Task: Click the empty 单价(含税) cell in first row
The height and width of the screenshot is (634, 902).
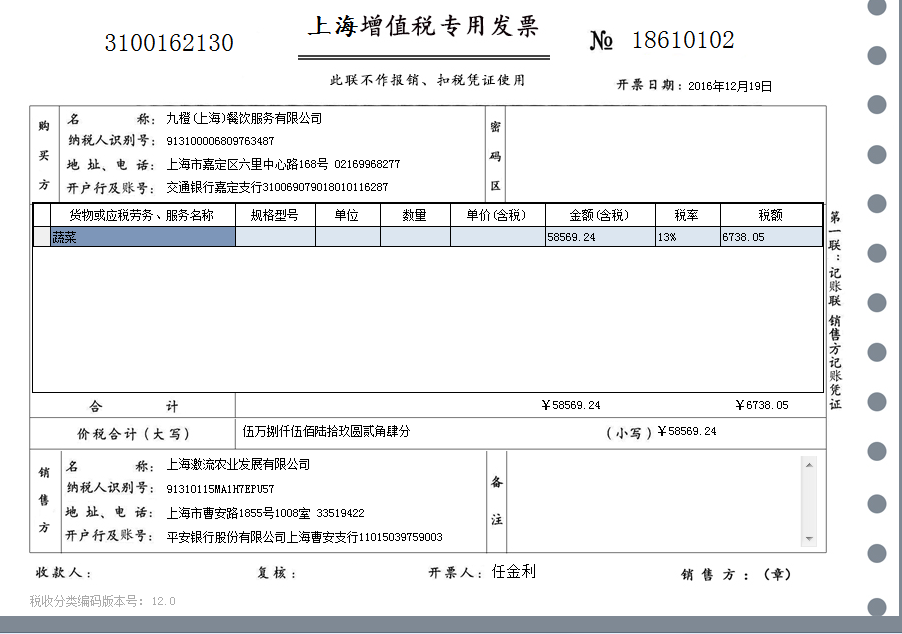Action: [x=496, y=237]
